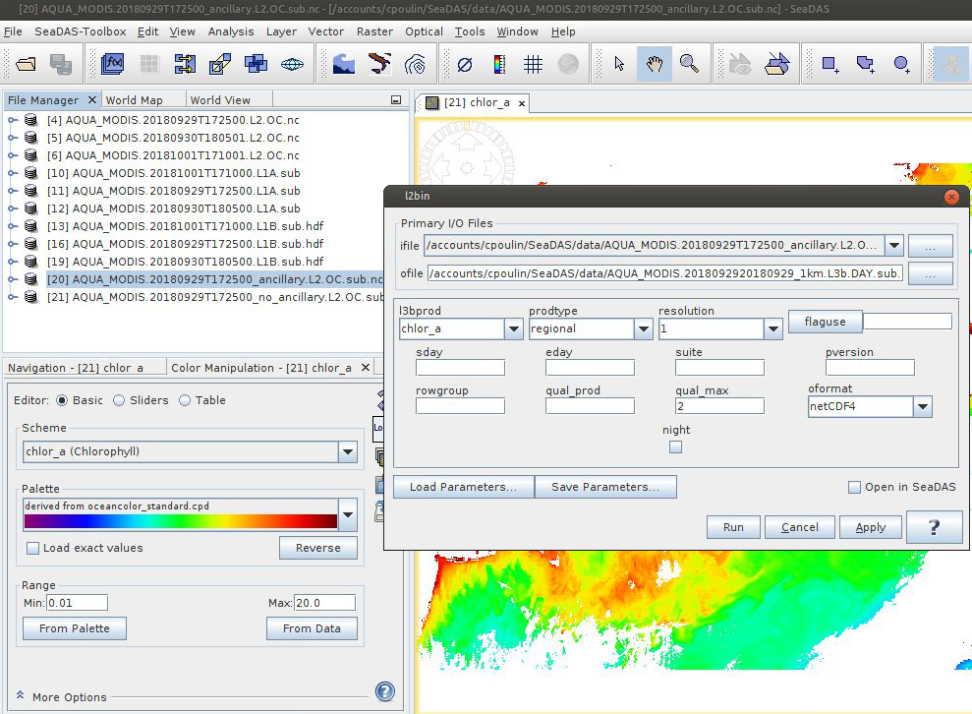Select the hand panning tool
Image resolution: width=972 pixels, height=714 pixels.
tap(654, 64)
